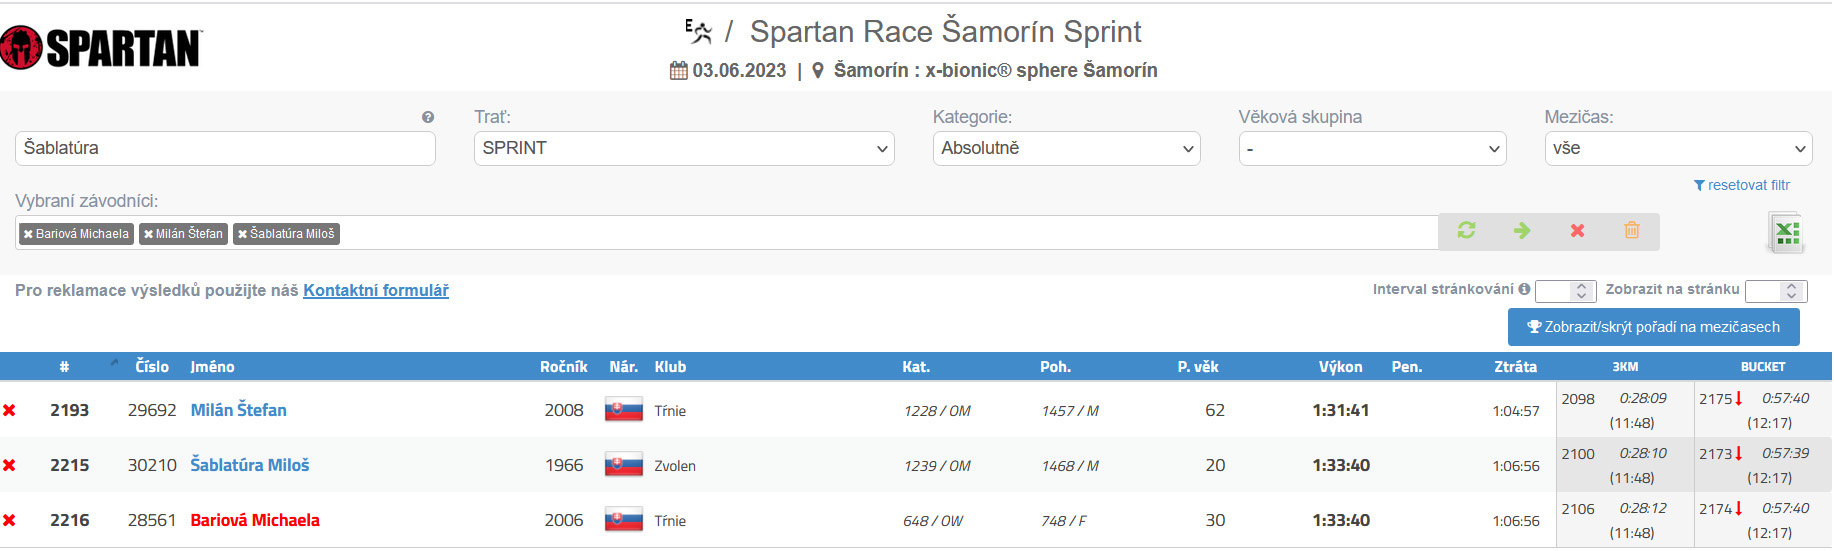Click the resetovat filtr link
The width and height of the screenshot is (1834, 551).
(x=1742, y=185)
